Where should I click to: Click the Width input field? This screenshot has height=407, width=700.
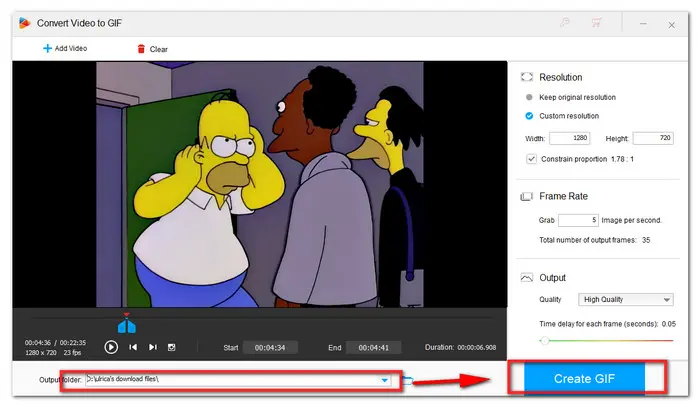[x=570, y=138]
